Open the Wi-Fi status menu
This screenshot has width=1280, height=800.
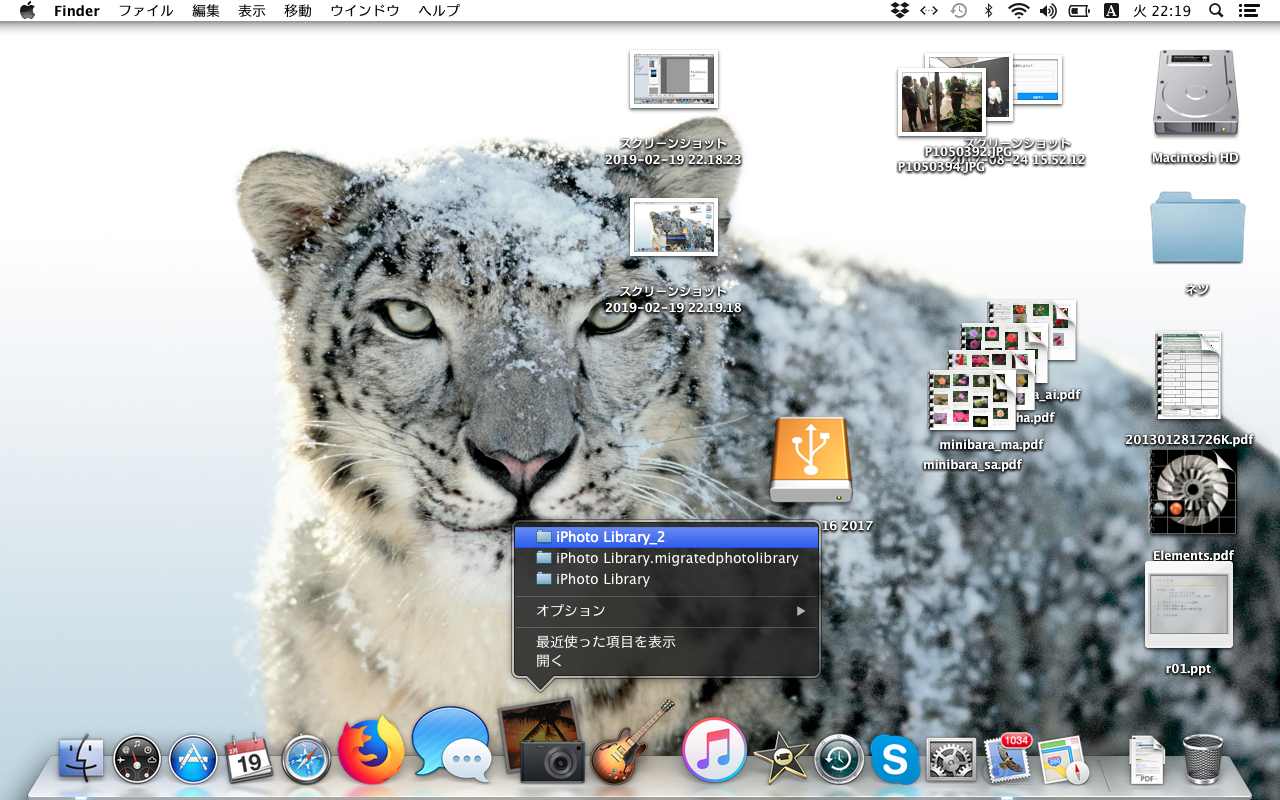pyautogui.click(x=1018, y=11)
